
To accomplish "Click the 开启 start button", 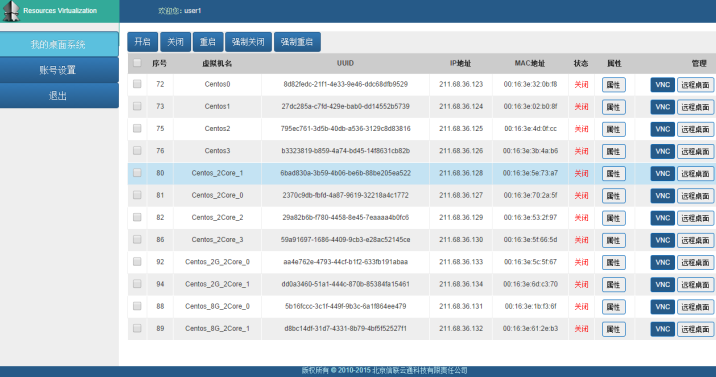I will [142, 42].
